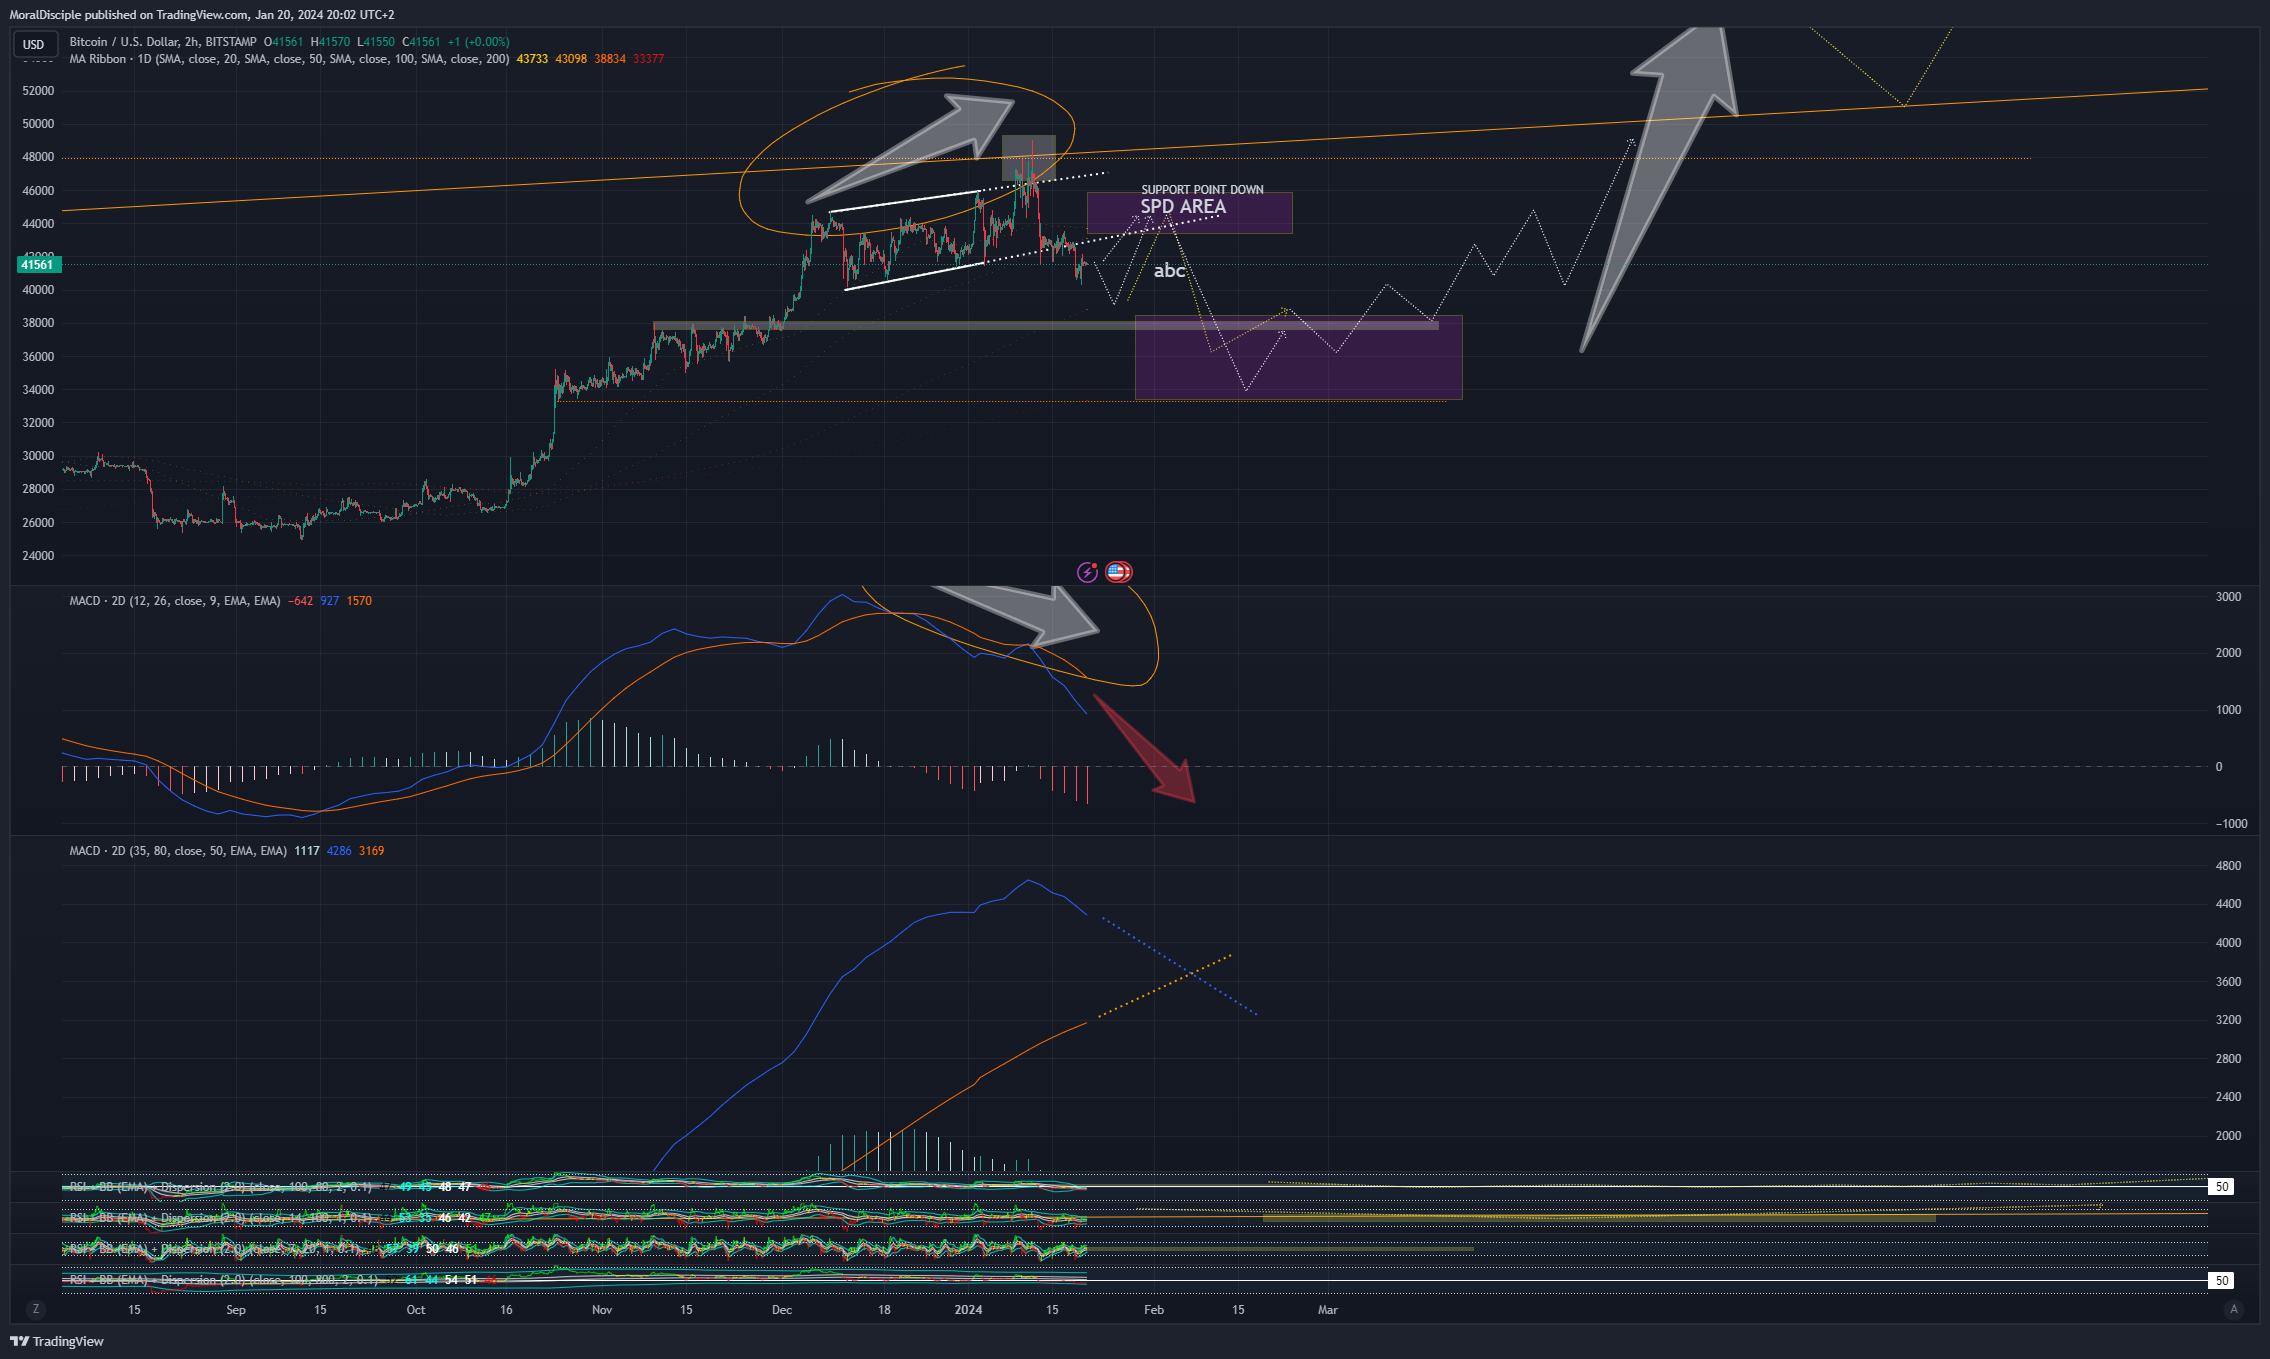Click the Z timezone button on the time axis
This screenshot has width=2270, height=1359.
[x=36, y=1309]
